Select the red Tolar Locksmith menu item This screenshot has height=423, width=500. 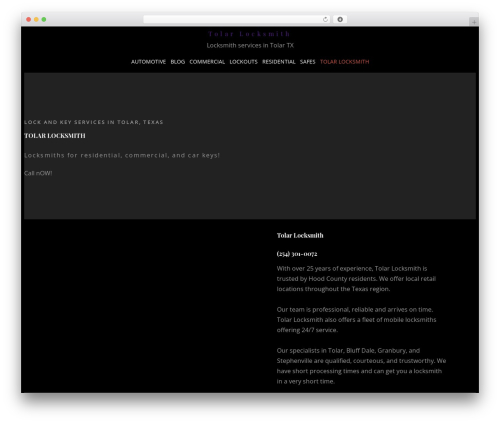pyautogui.click(x=344, y=62)
